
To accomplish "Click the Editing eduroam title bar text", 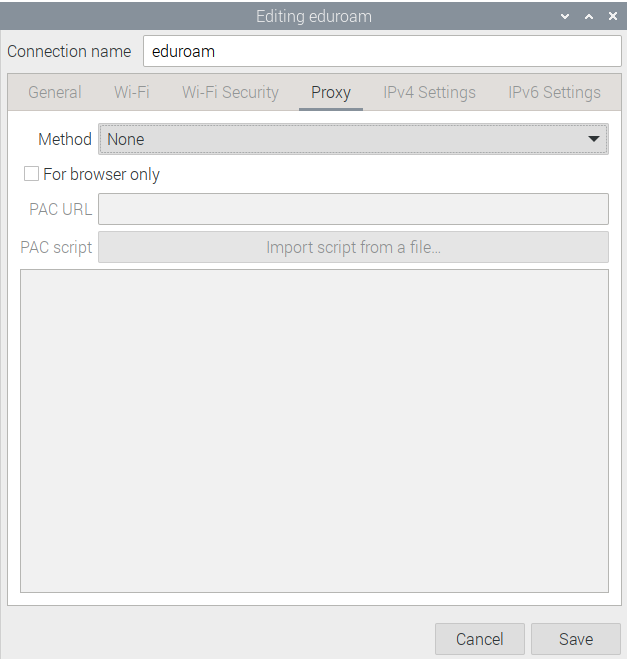I will pos(313,17).
